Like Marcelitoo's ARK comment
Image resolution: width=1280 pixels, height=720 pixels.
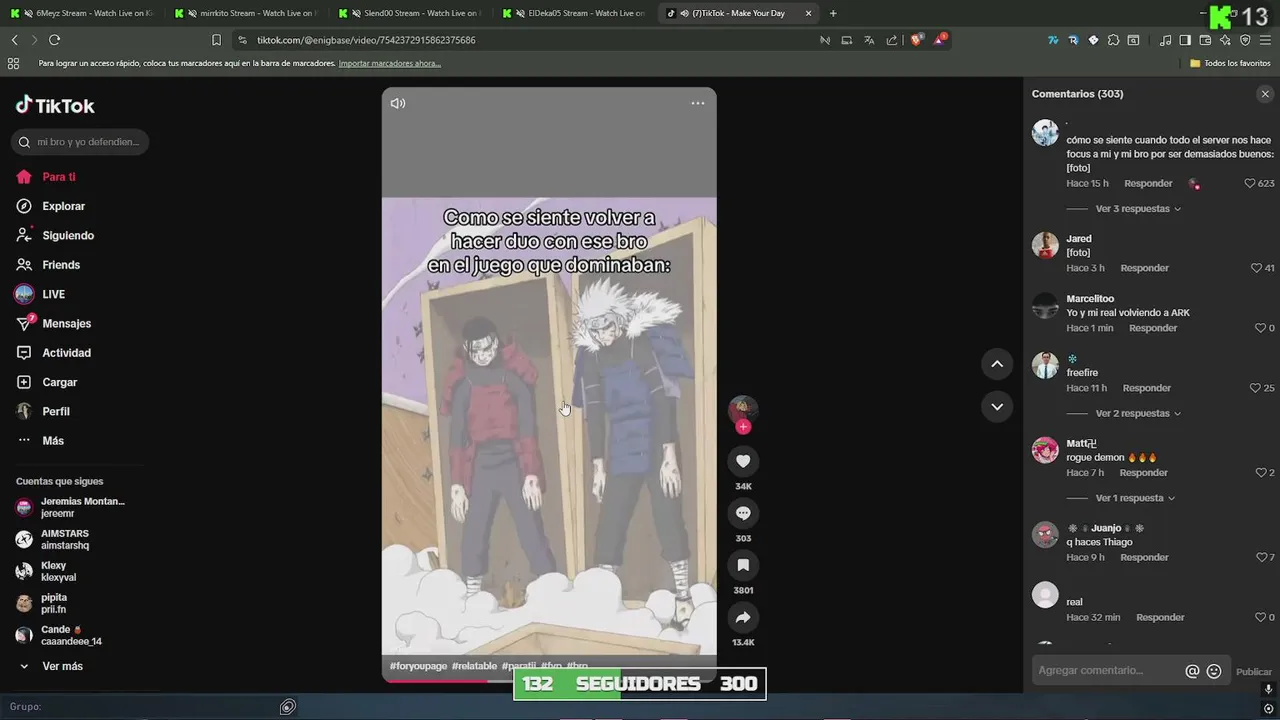(x=1260, y=328)
